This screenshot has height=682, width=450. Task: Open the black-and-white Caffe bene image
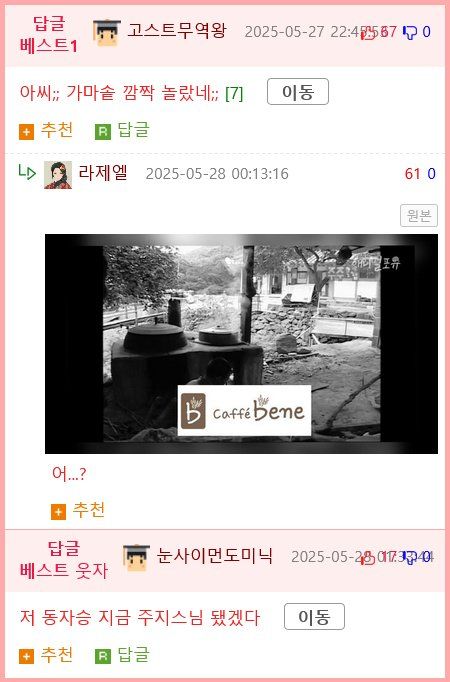point(241,344)
